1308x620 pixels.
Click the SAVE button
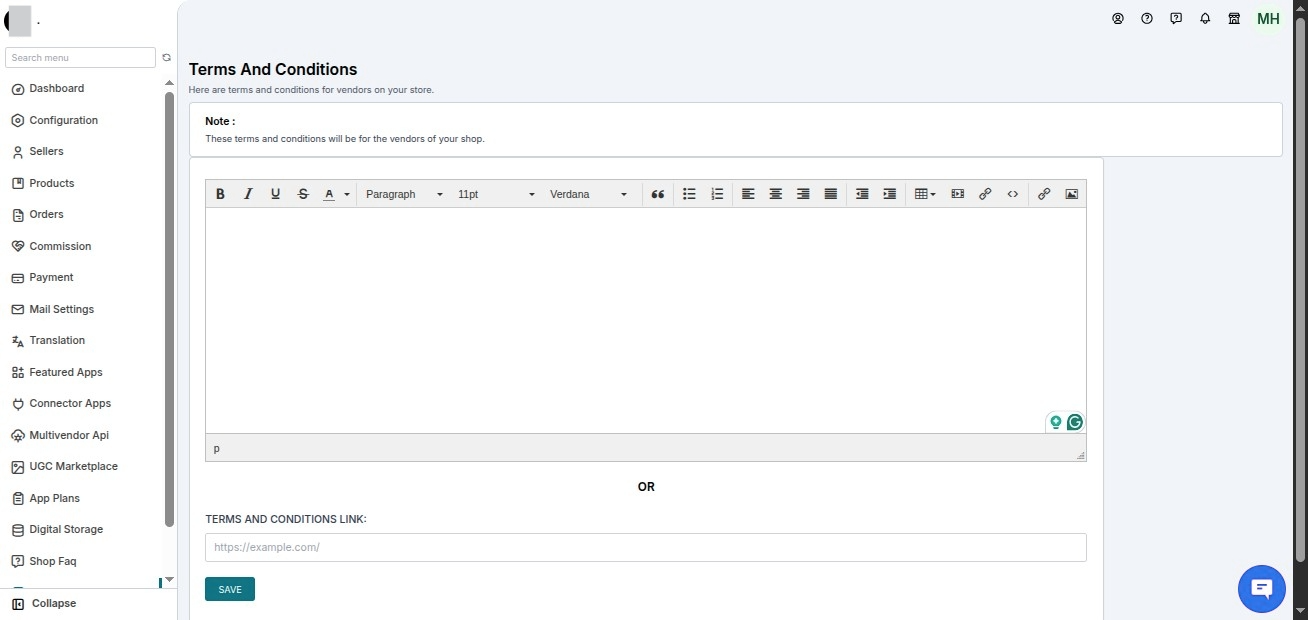(230, 589)
